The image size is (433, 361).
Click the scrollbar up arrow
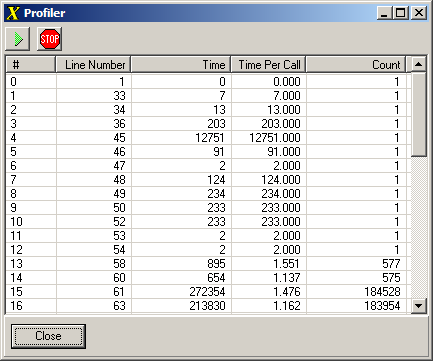[418, 64]
